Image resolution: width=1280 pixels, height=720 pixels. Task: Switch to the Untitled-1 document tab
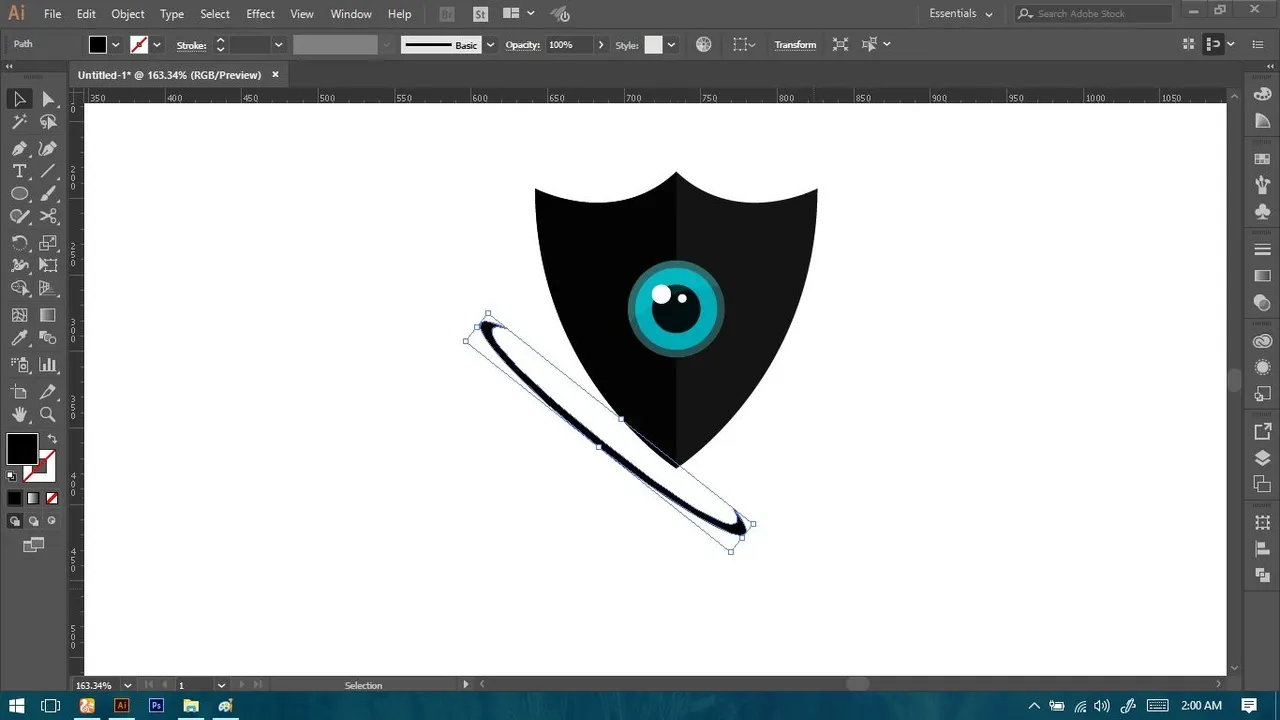170,75
